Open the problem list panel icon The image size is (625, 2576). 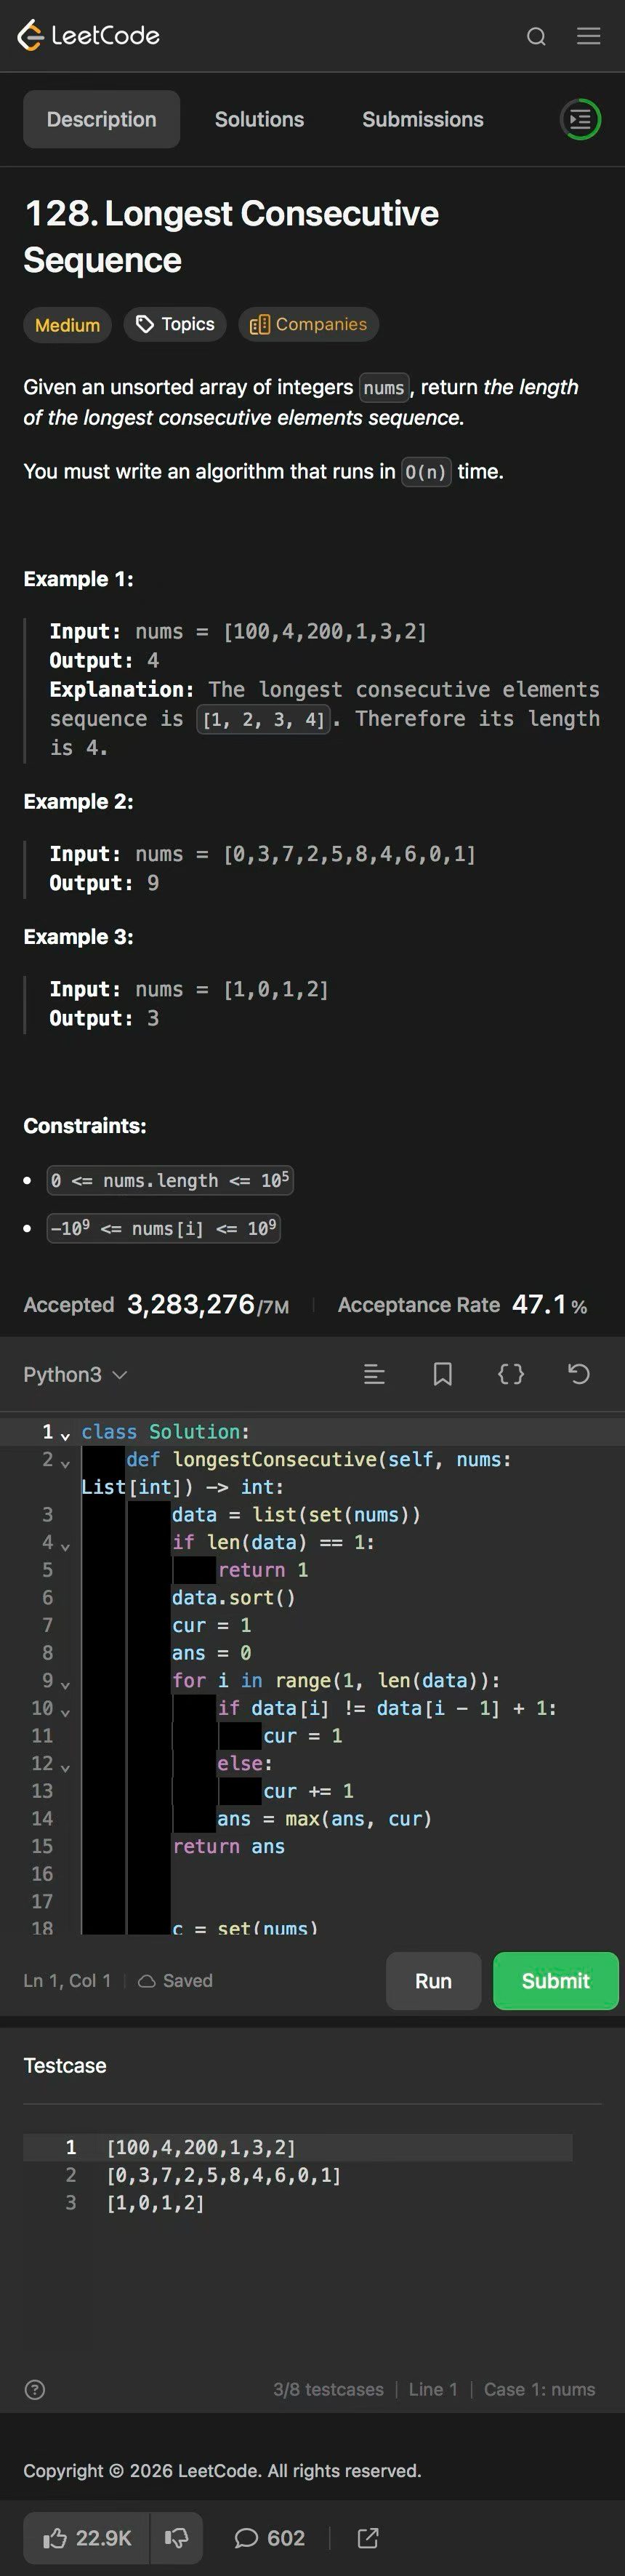(580, 120)
